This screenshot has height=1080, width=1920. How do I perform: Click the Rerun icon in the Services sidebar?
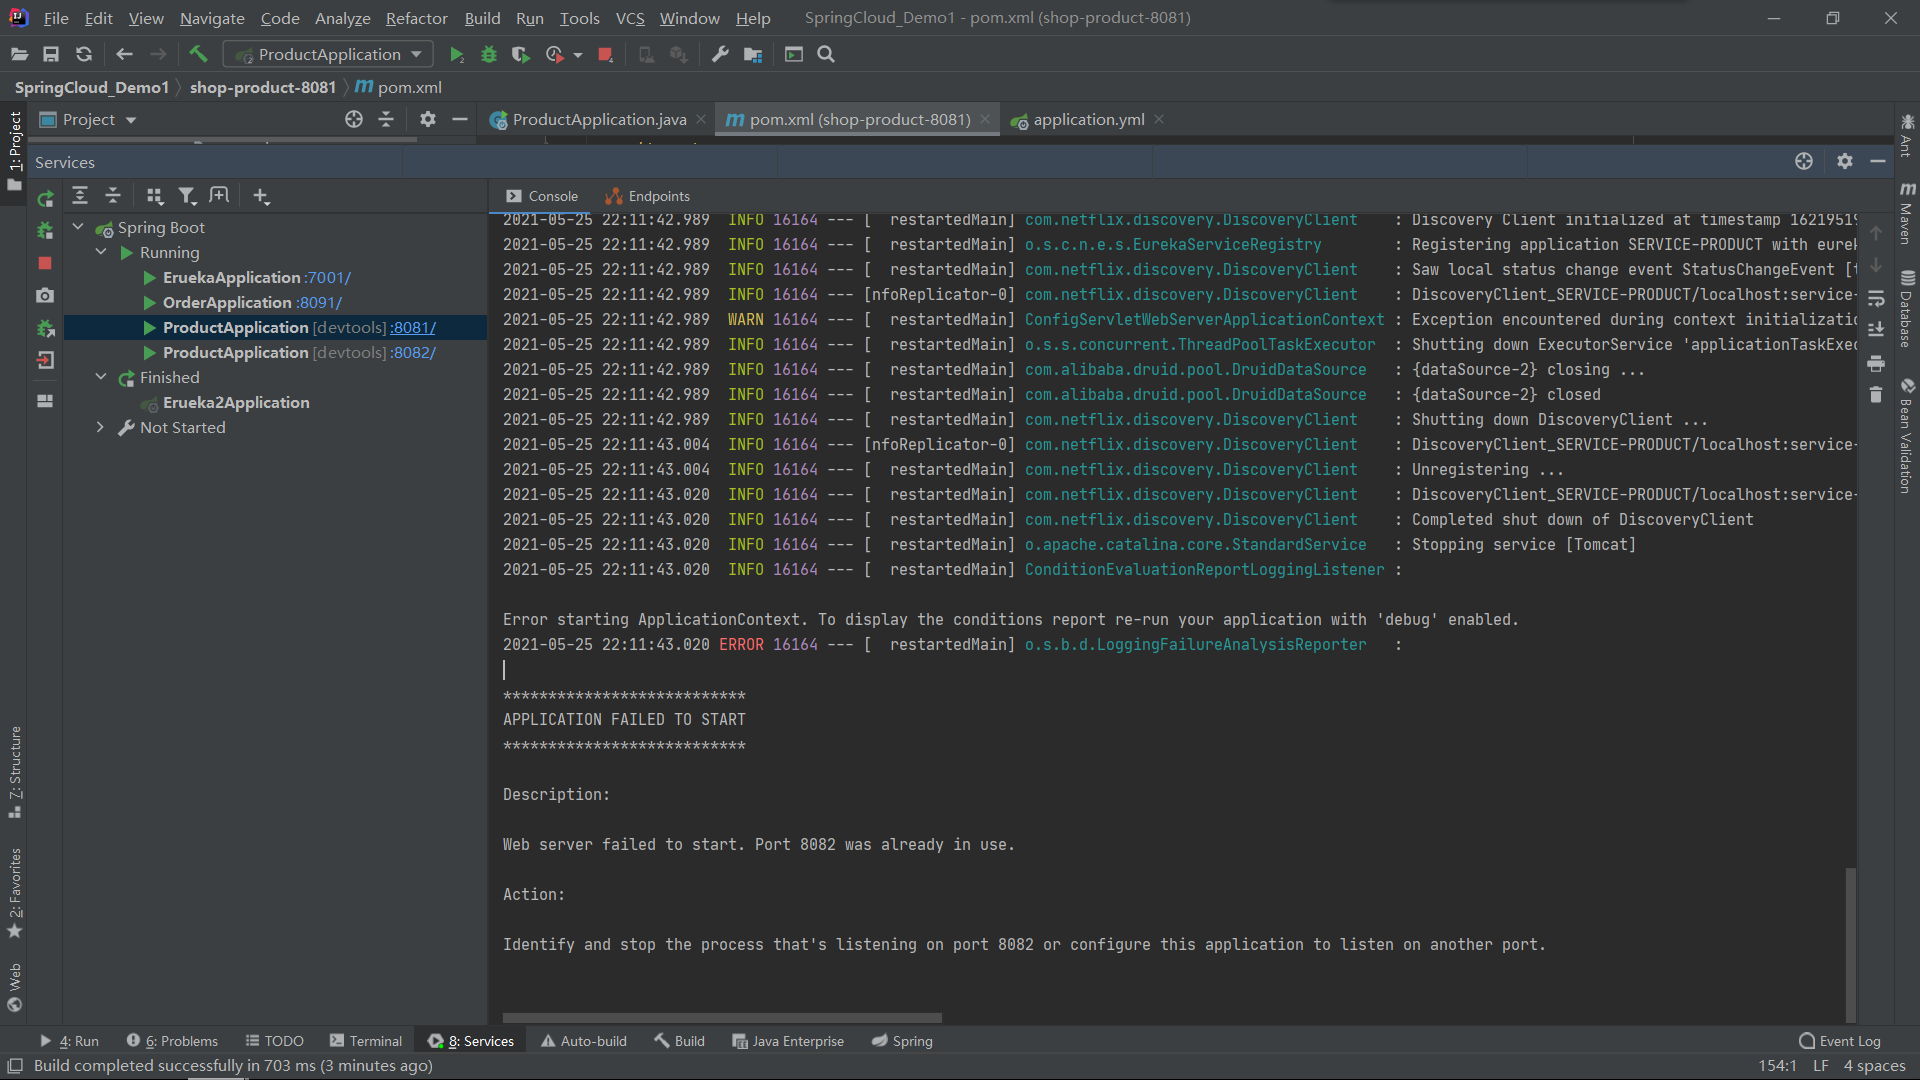pyautogui.click(x=45, y=199)
